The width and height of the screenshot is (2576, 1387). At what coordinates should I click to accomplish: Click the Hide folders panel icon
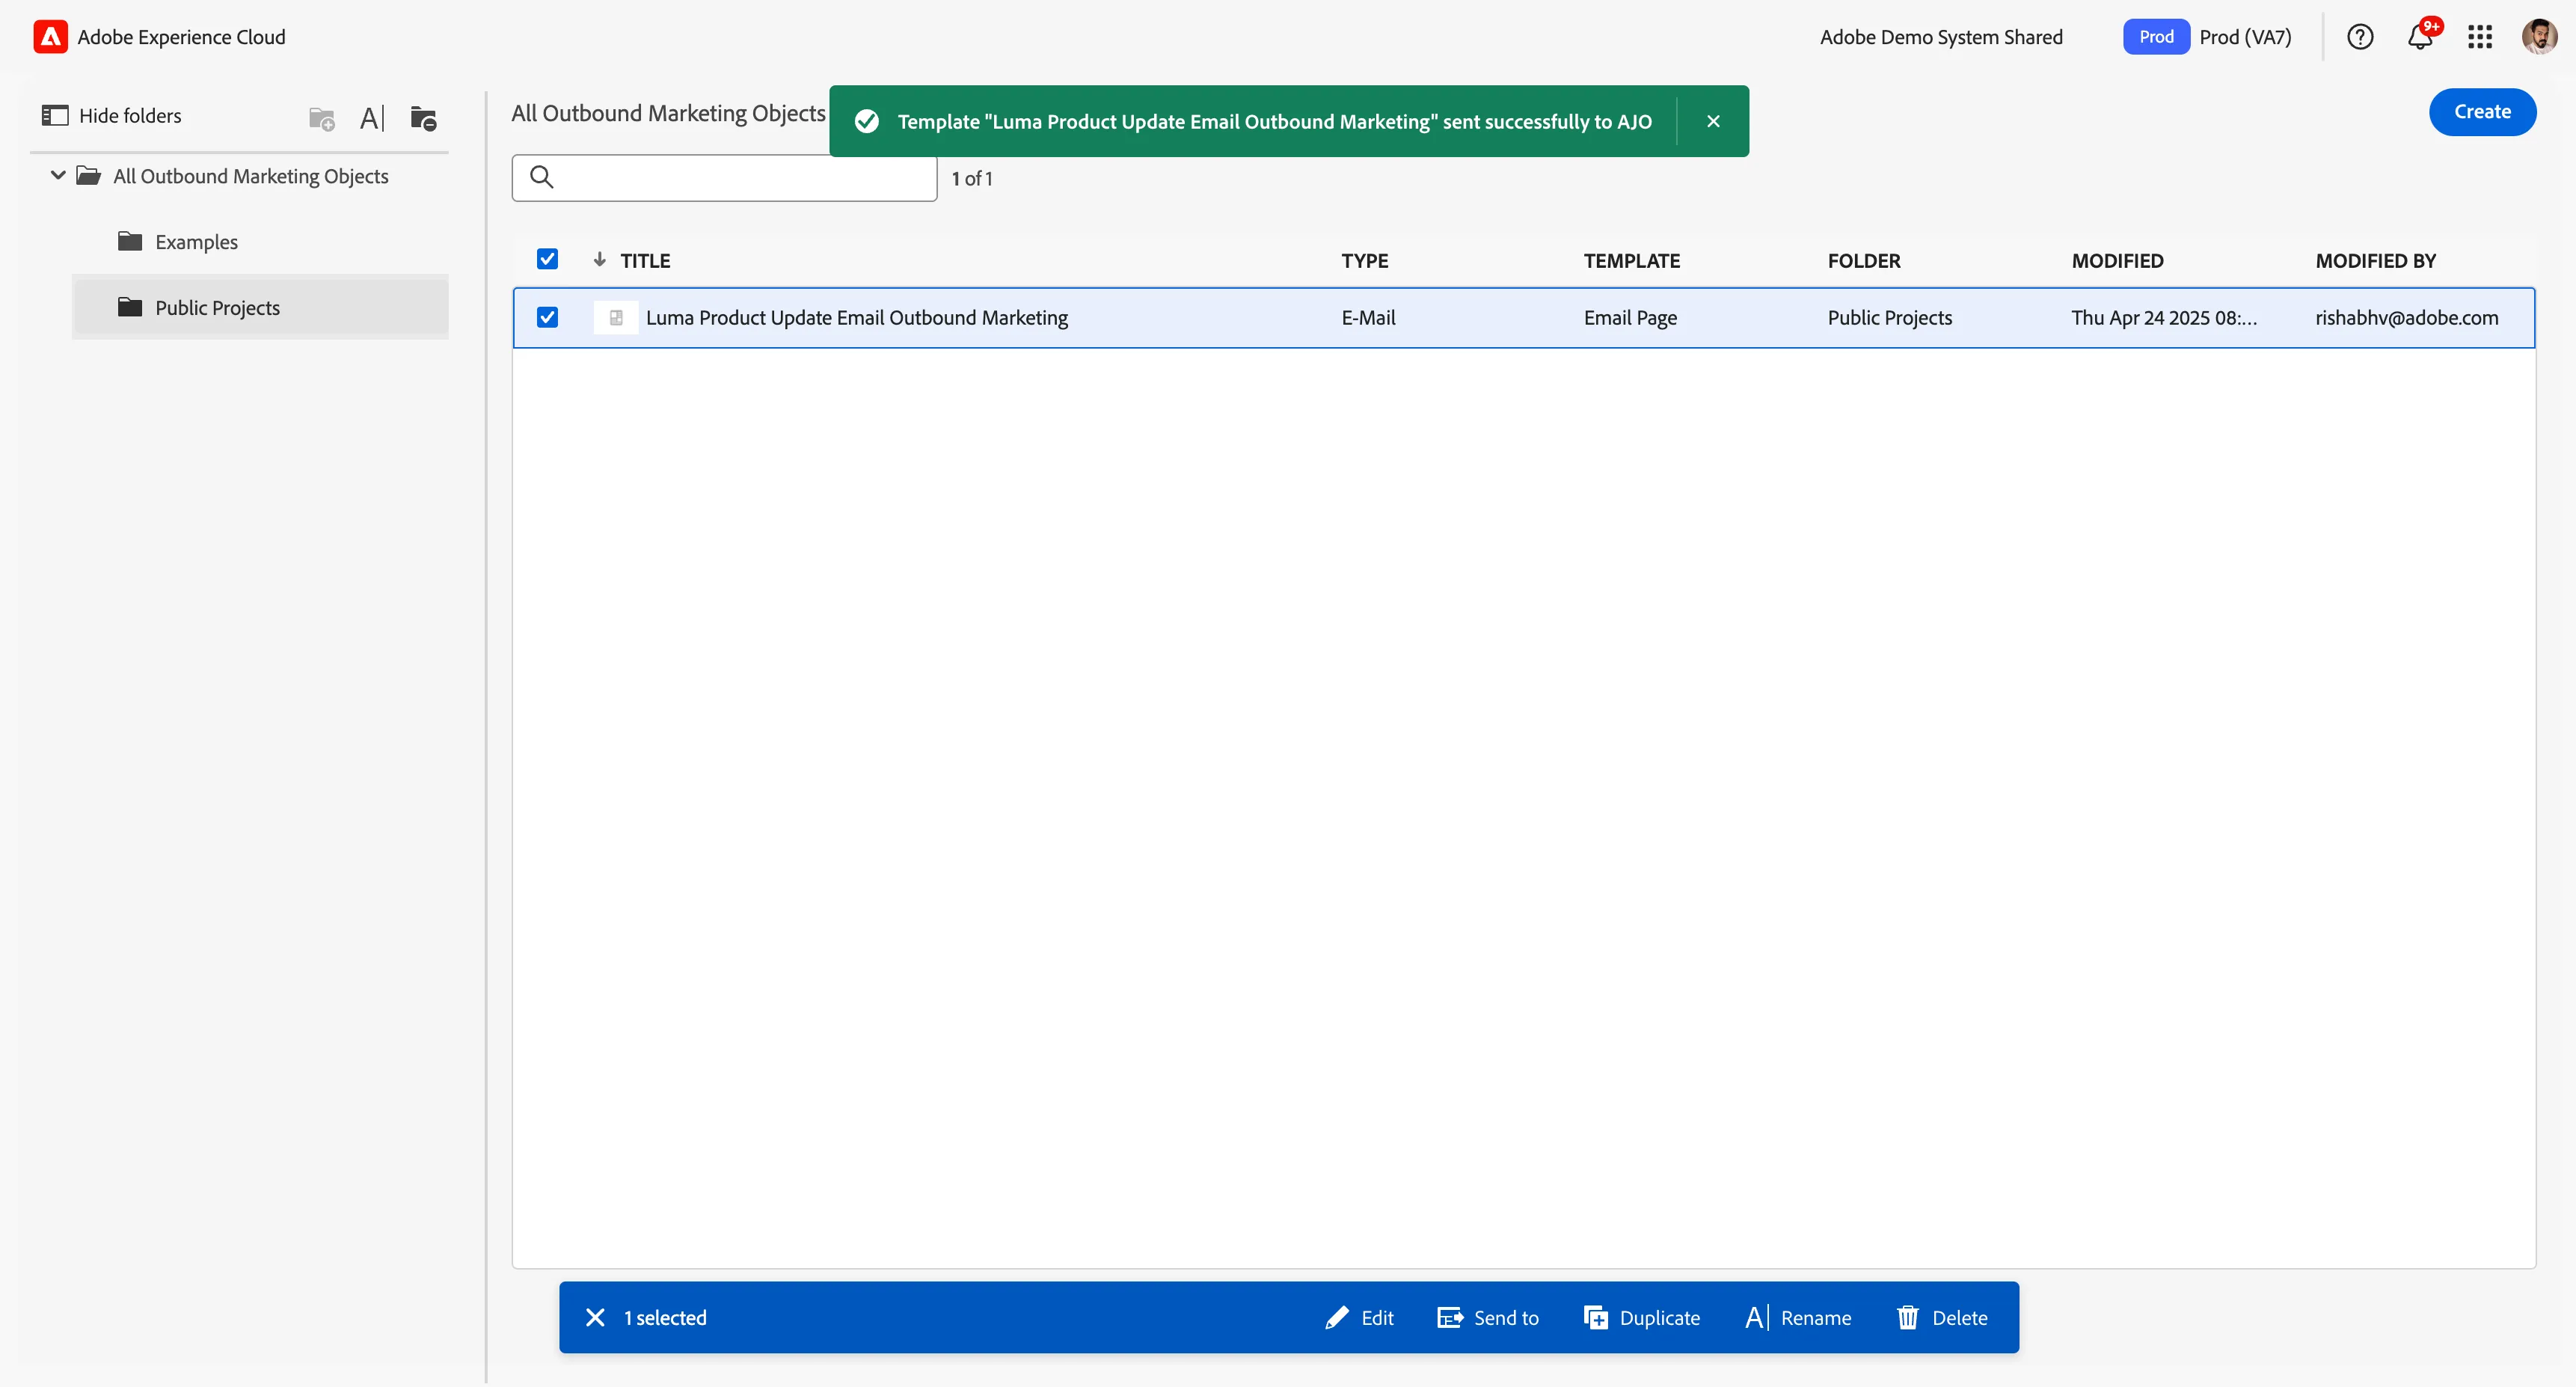[x=55, y=116]
